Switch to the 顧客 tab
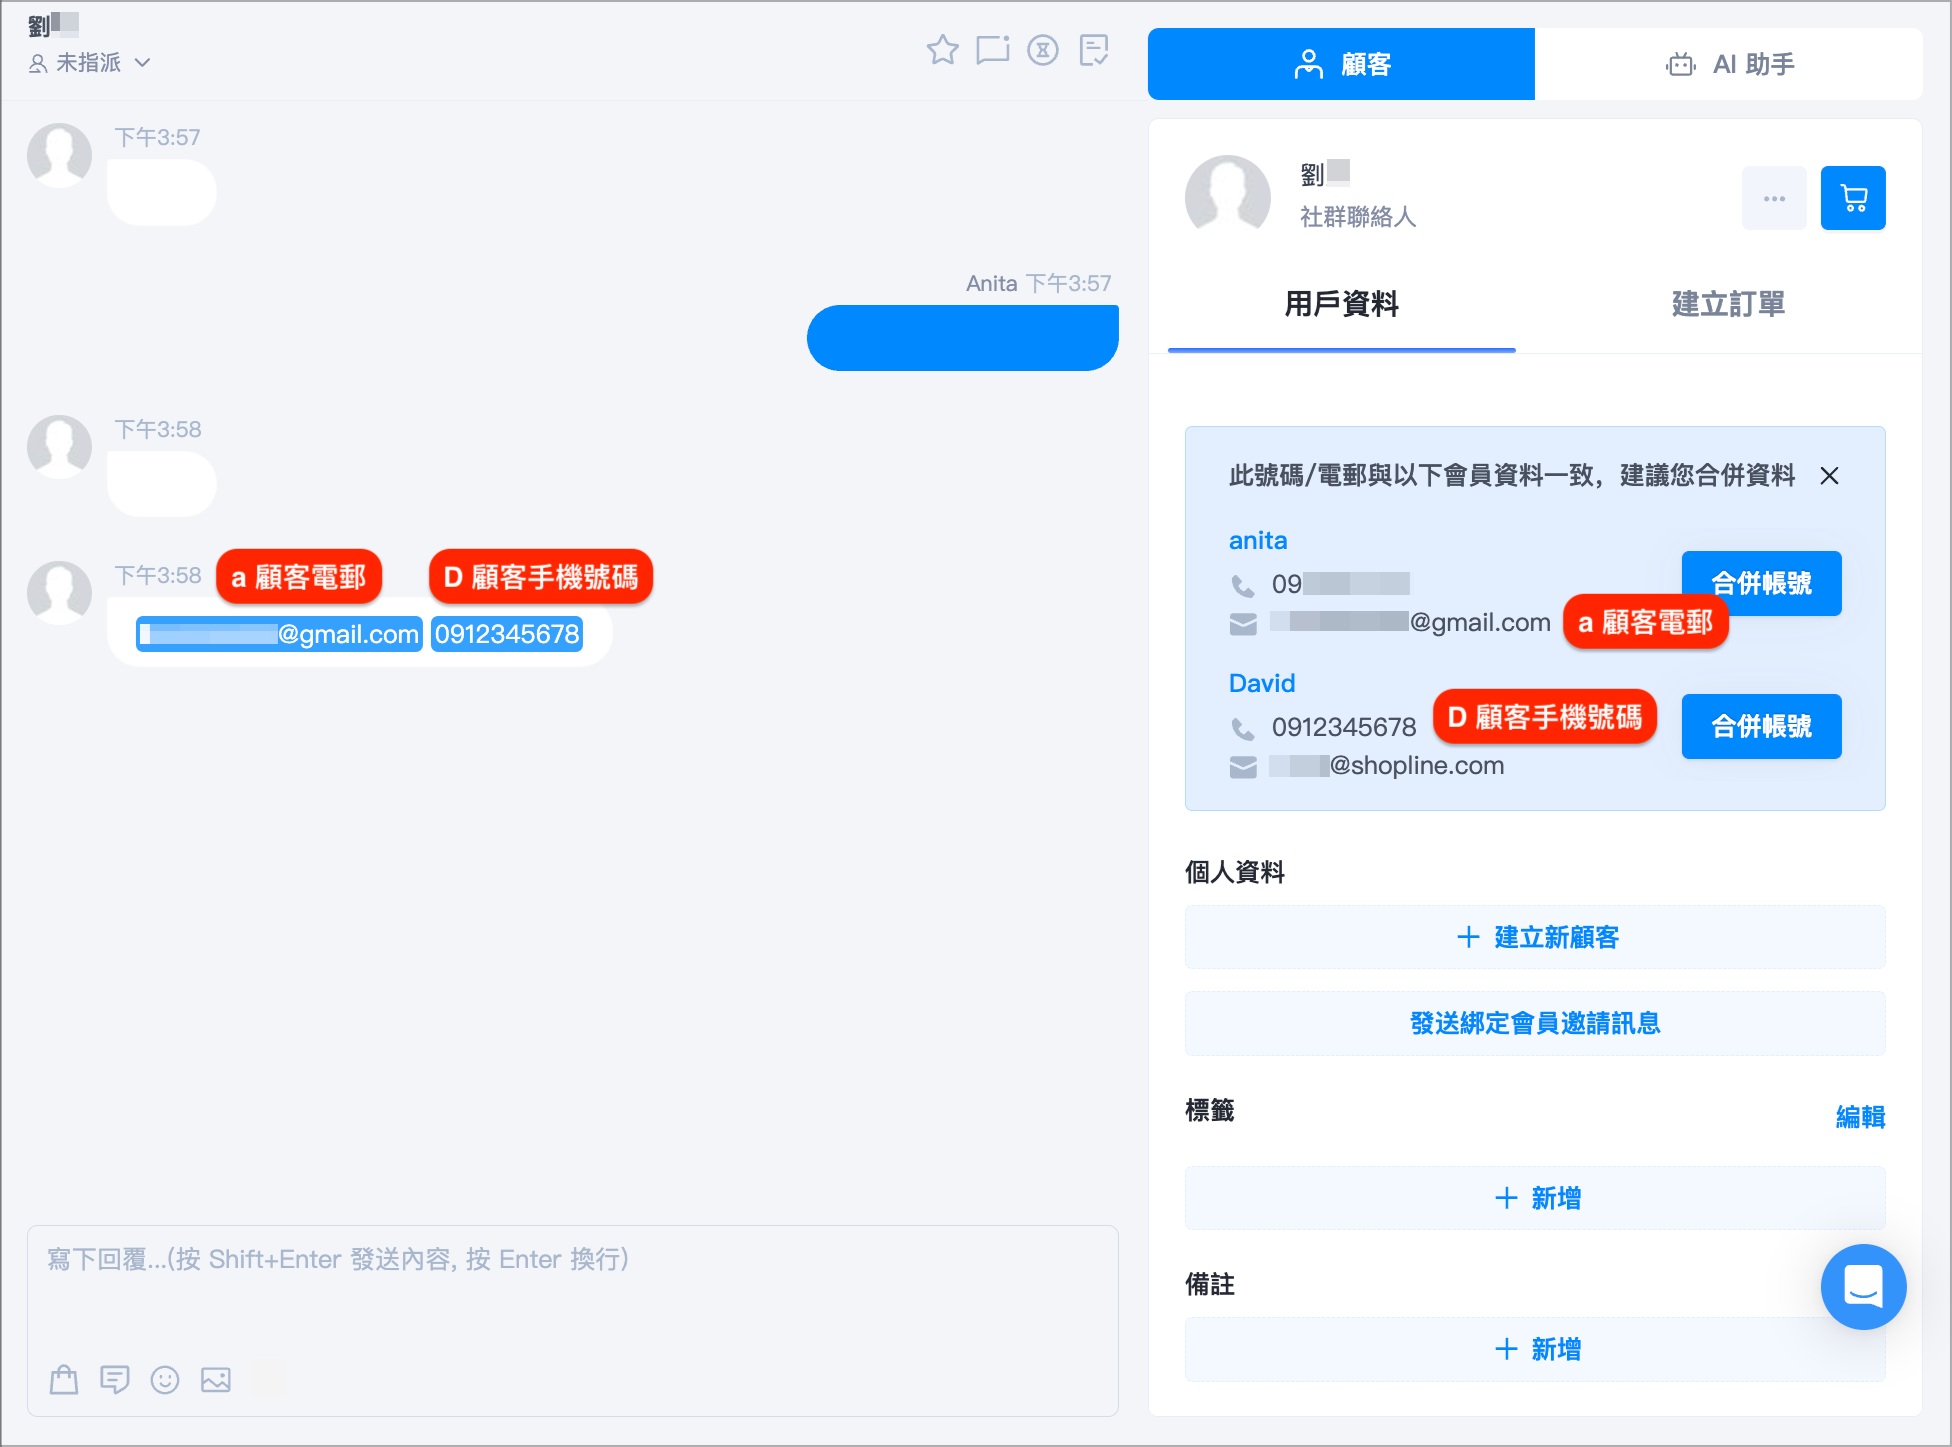The image size is (1952, 1447). [1341, 64]
